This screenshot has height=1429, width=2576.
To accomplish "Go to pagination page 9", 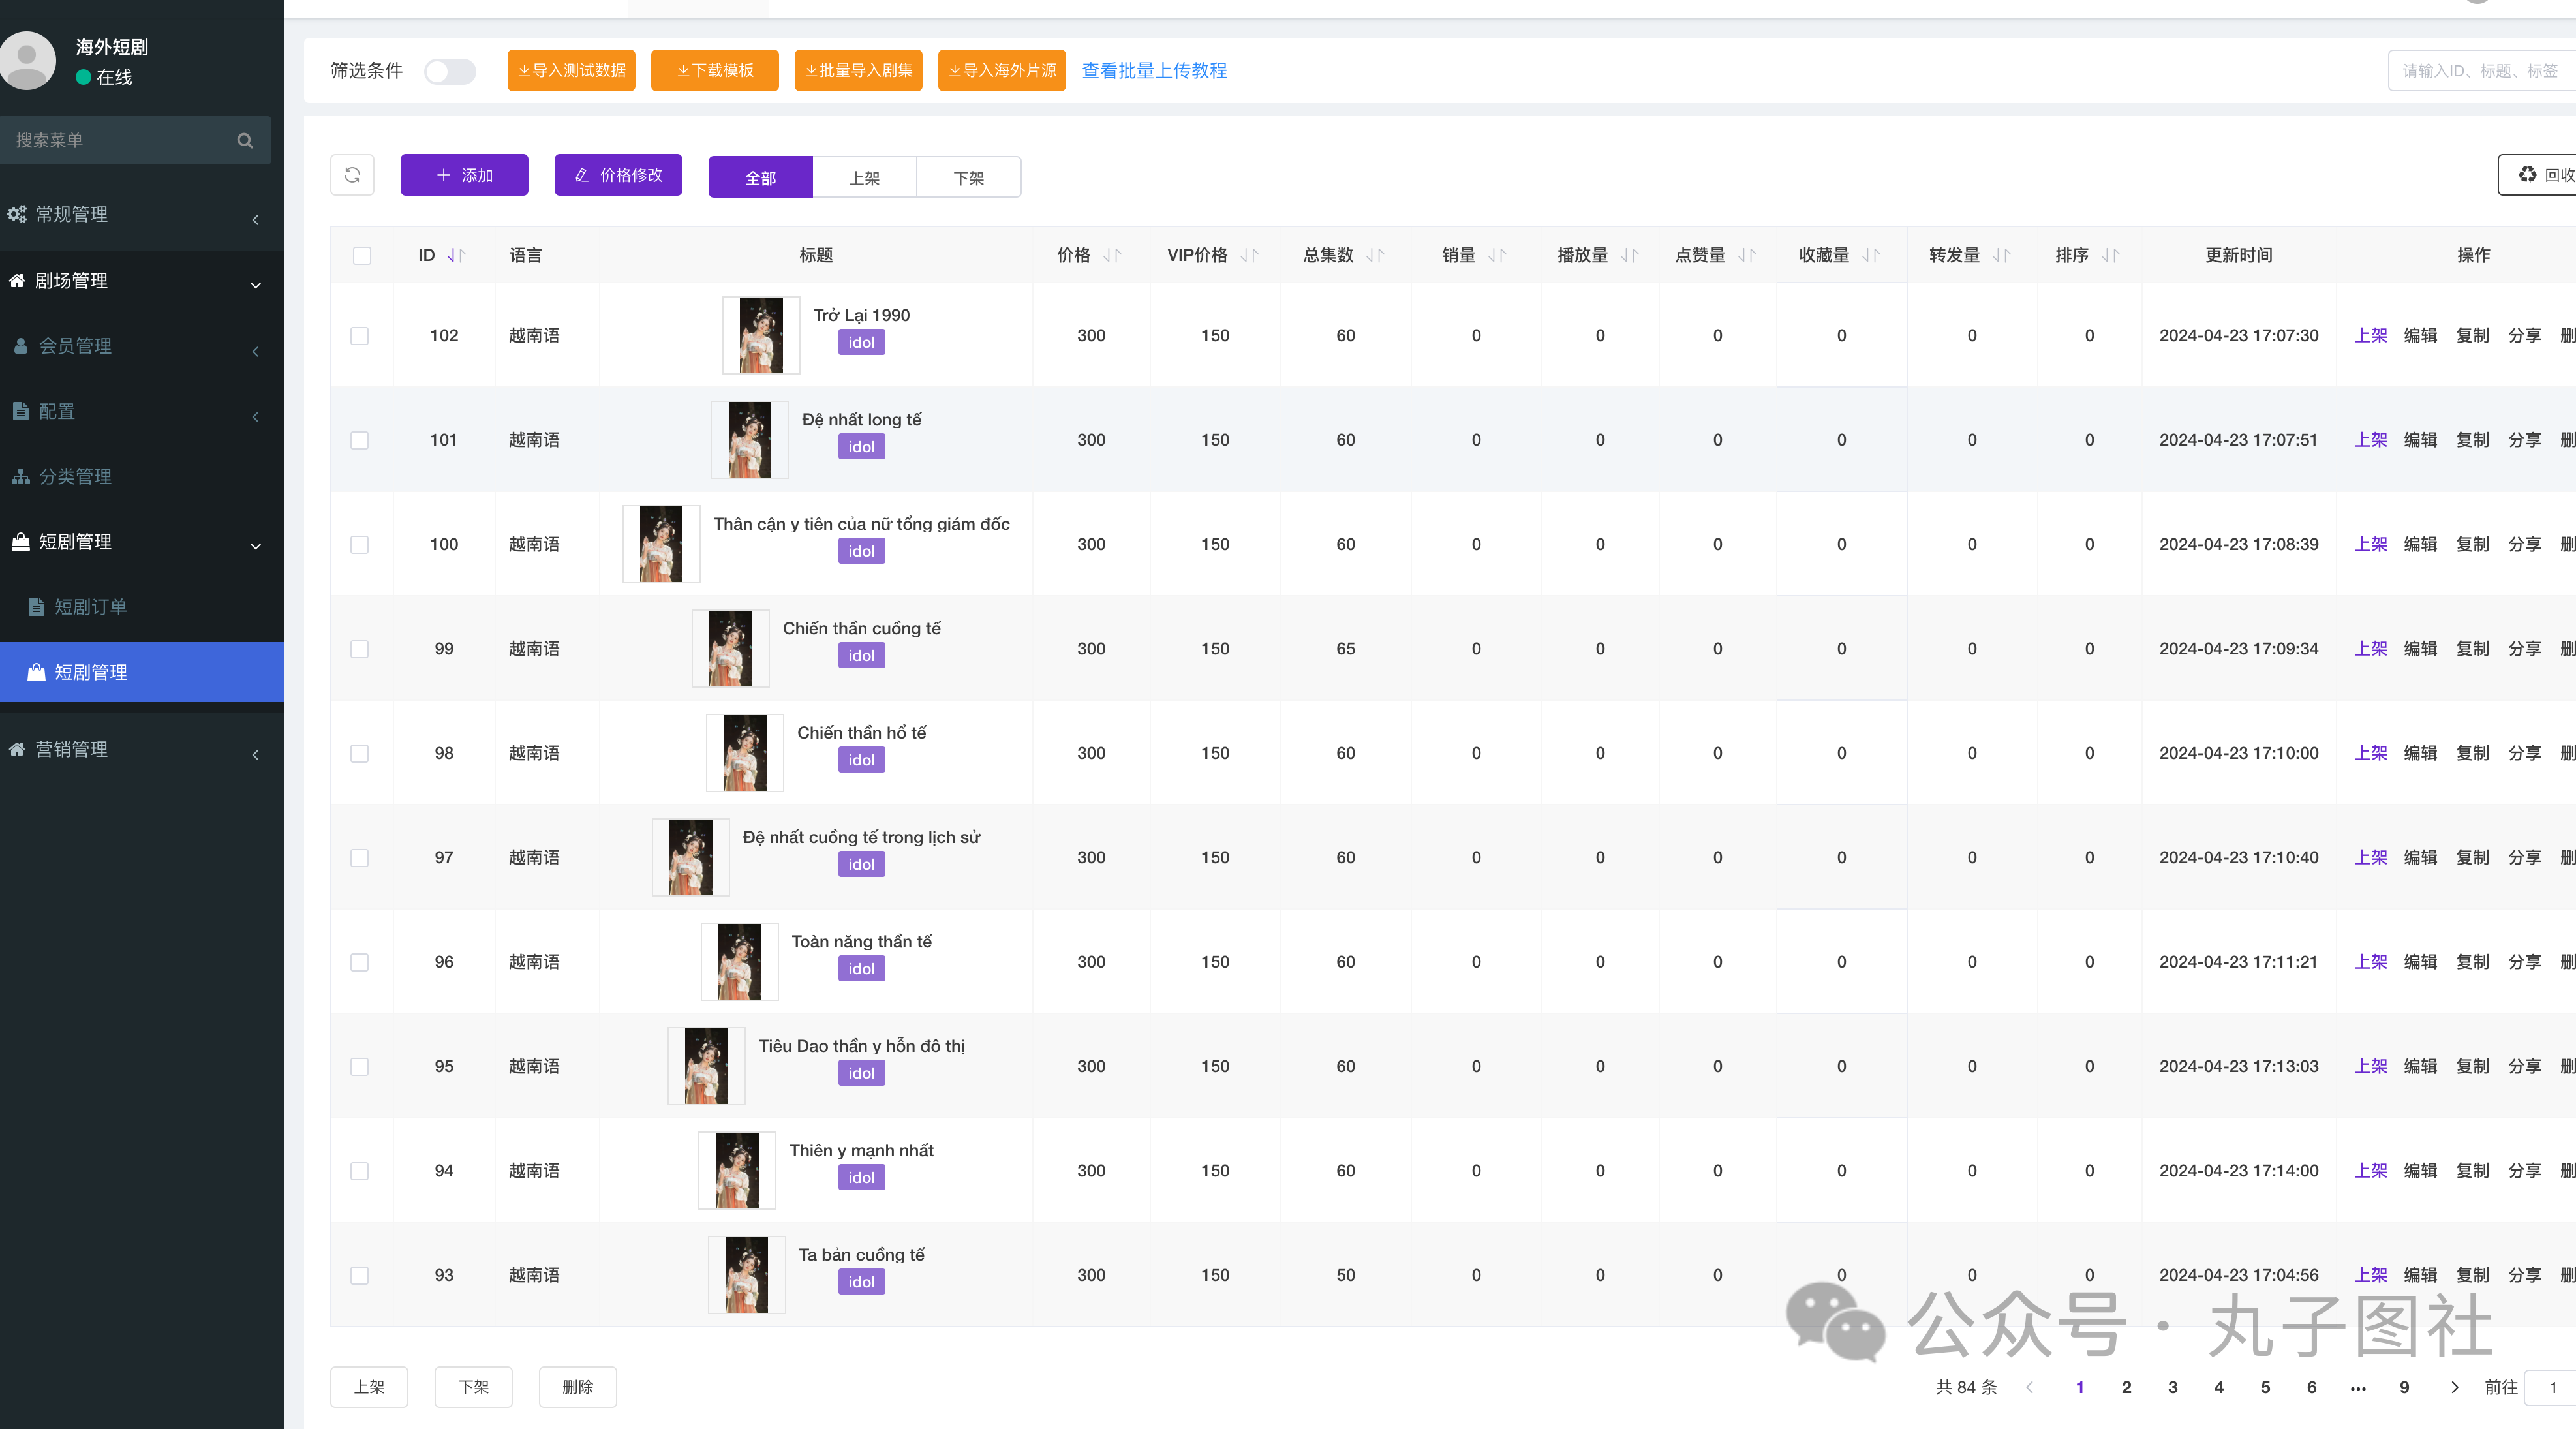I will click(x=2404, y=1388).
